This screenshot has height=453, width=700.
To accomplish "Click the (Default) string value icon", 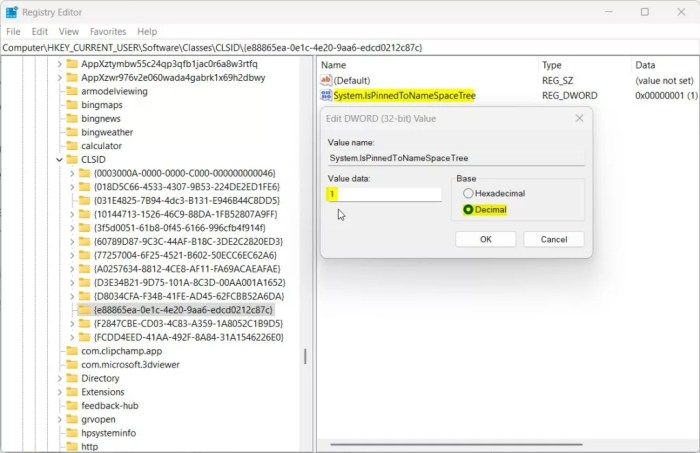I will pyautogui.click(x=326, y=80).
